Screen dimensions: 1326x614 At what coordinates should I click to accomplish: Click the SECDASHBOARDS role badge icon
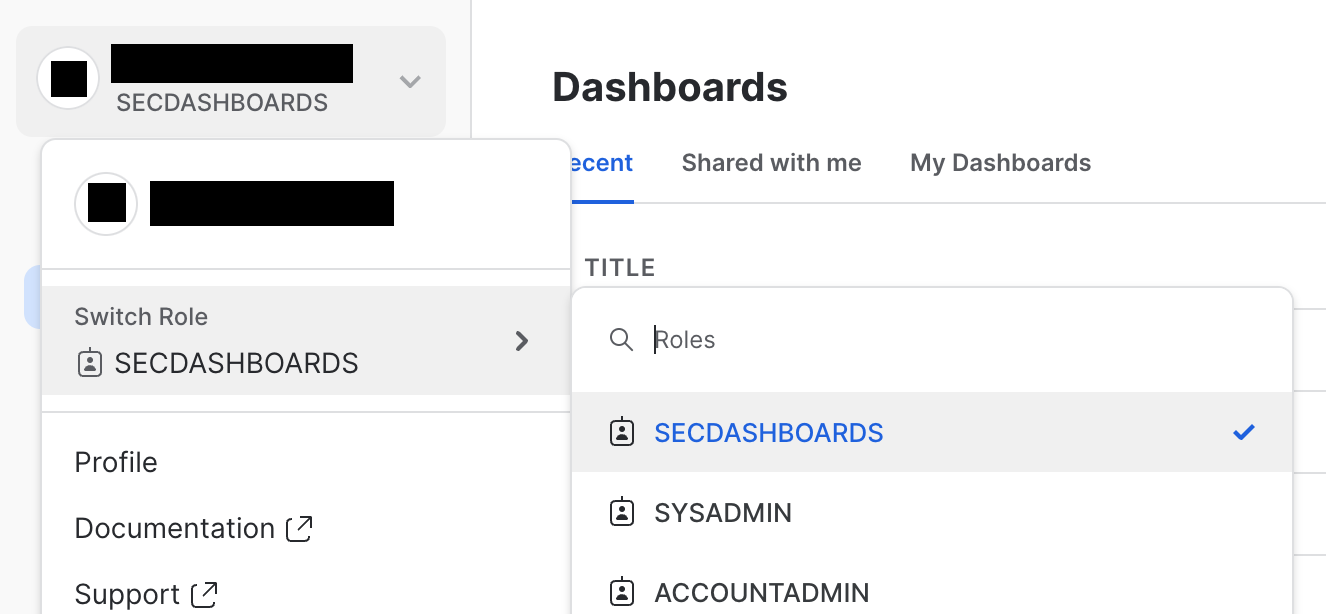point(622,432)
